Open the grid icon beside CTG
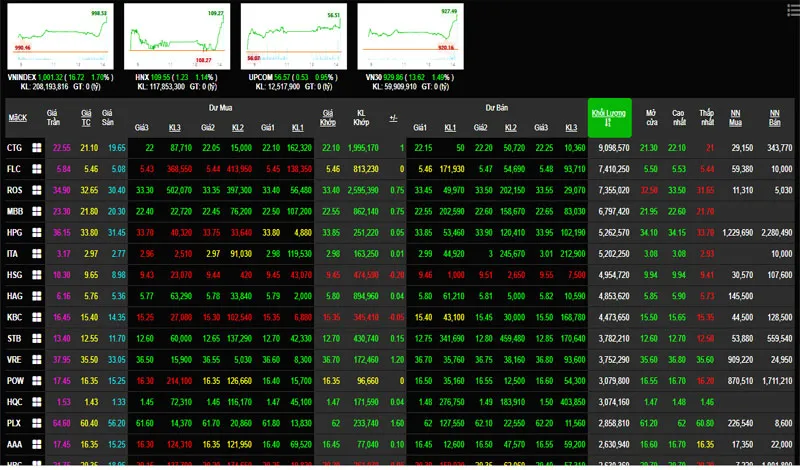This screenshot has width=800, height=470. coord(37,147)
